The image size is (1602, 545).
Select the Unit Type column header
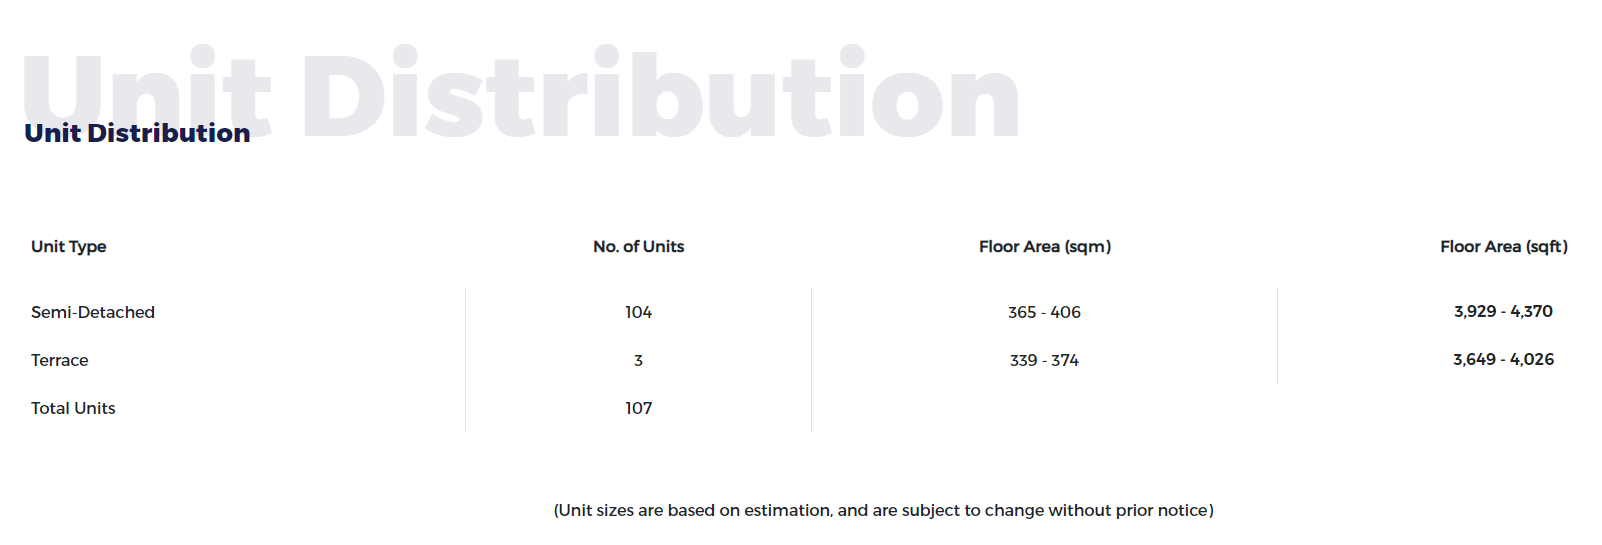point(68,247)
